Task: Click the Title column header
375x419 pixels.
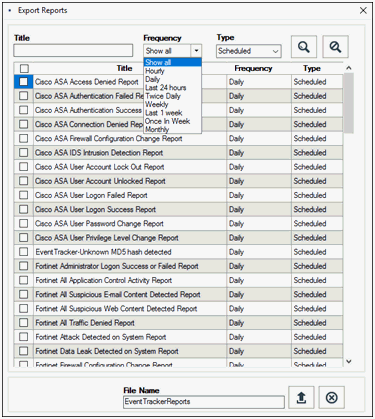Action: coord(124,68)
